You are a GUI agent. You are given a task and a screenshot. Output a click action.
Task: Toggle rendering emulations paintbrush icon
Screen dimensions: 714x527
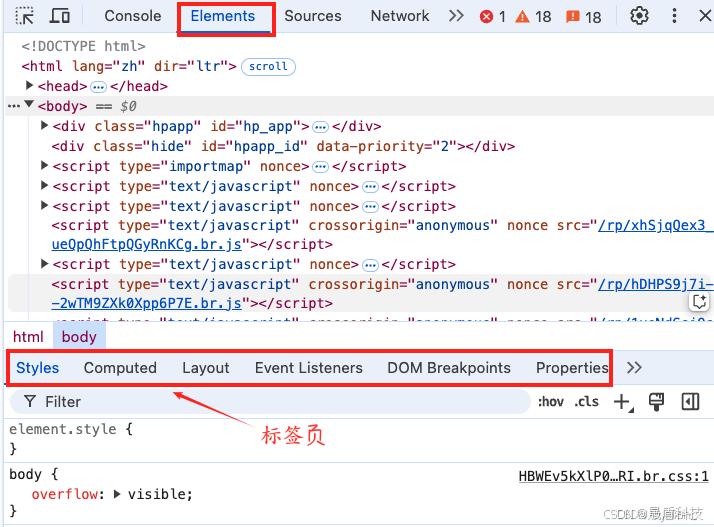point(656,402)
